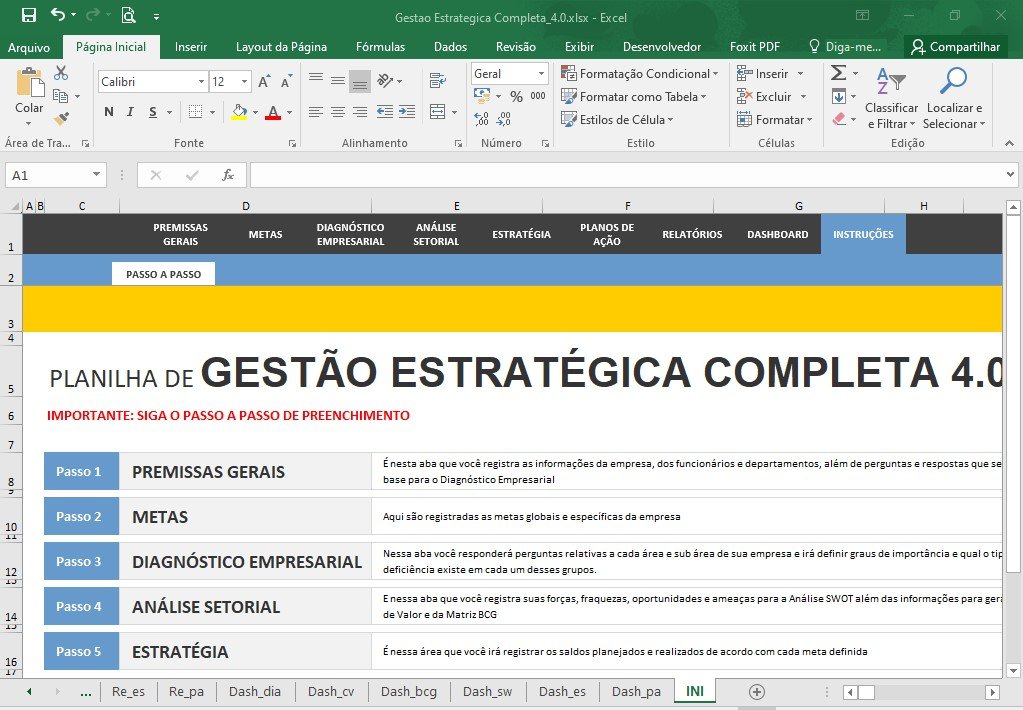Open the Calibri font name dropdown
The height and width of the screenshot is (710, 1023).
coord(202,82)
